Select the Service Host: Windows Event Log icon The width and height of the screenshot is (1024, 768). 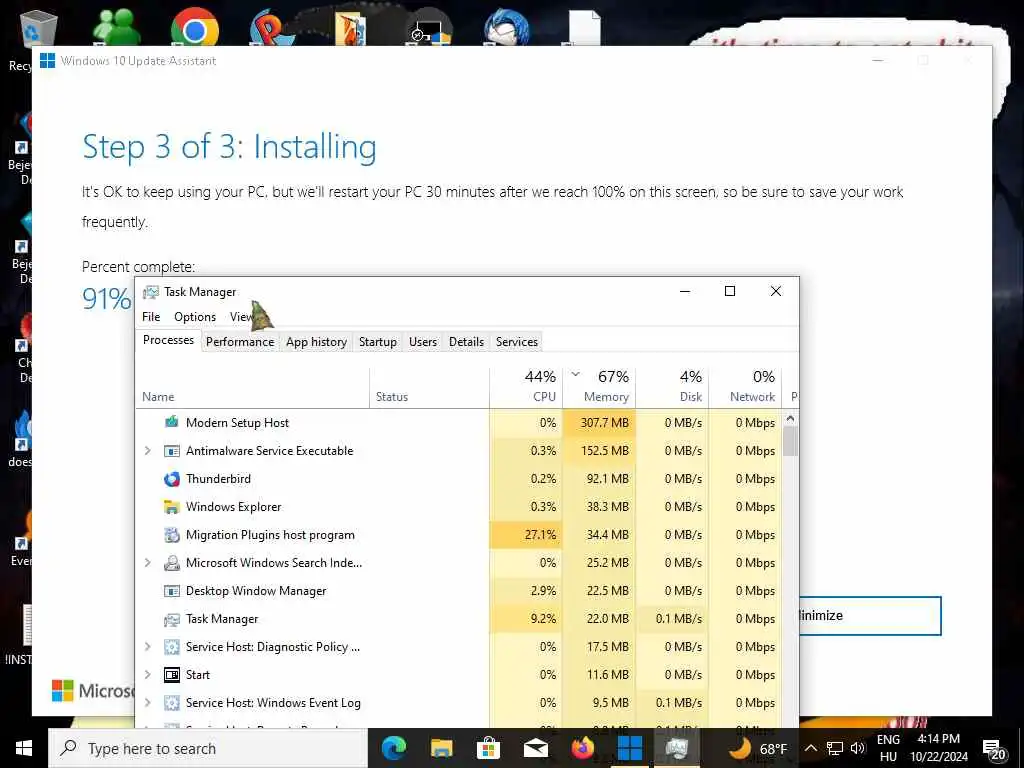(x=172, y=703)
